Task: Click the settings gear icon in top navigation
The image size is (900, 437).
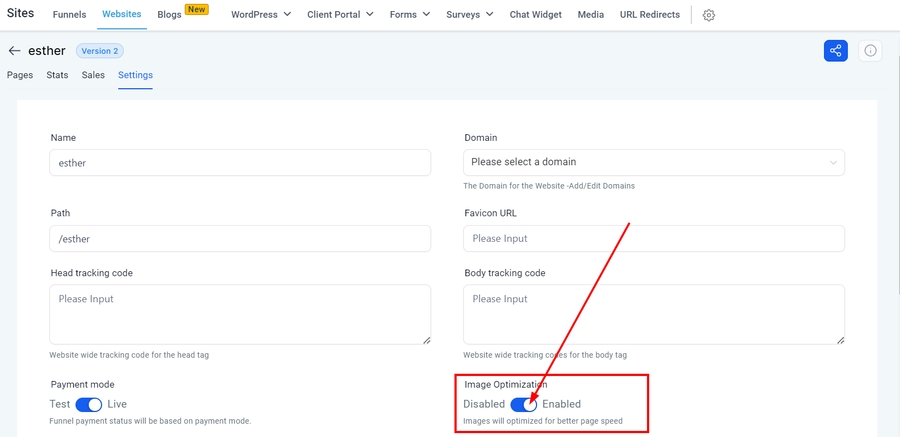Action: click(x=709, y=15)
